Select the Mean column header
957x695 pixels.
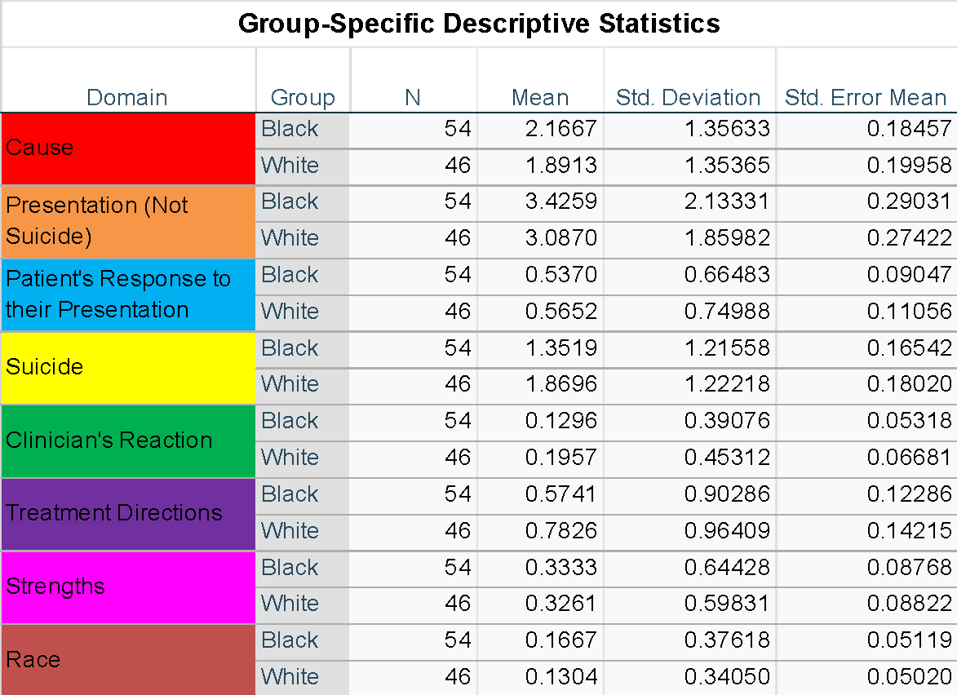pyautogui.click(x=540, y=97)
